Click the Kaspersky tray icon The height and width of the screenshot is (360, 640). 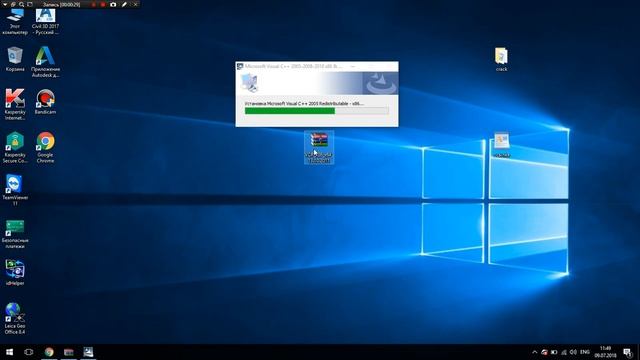(x=544, y=352)
